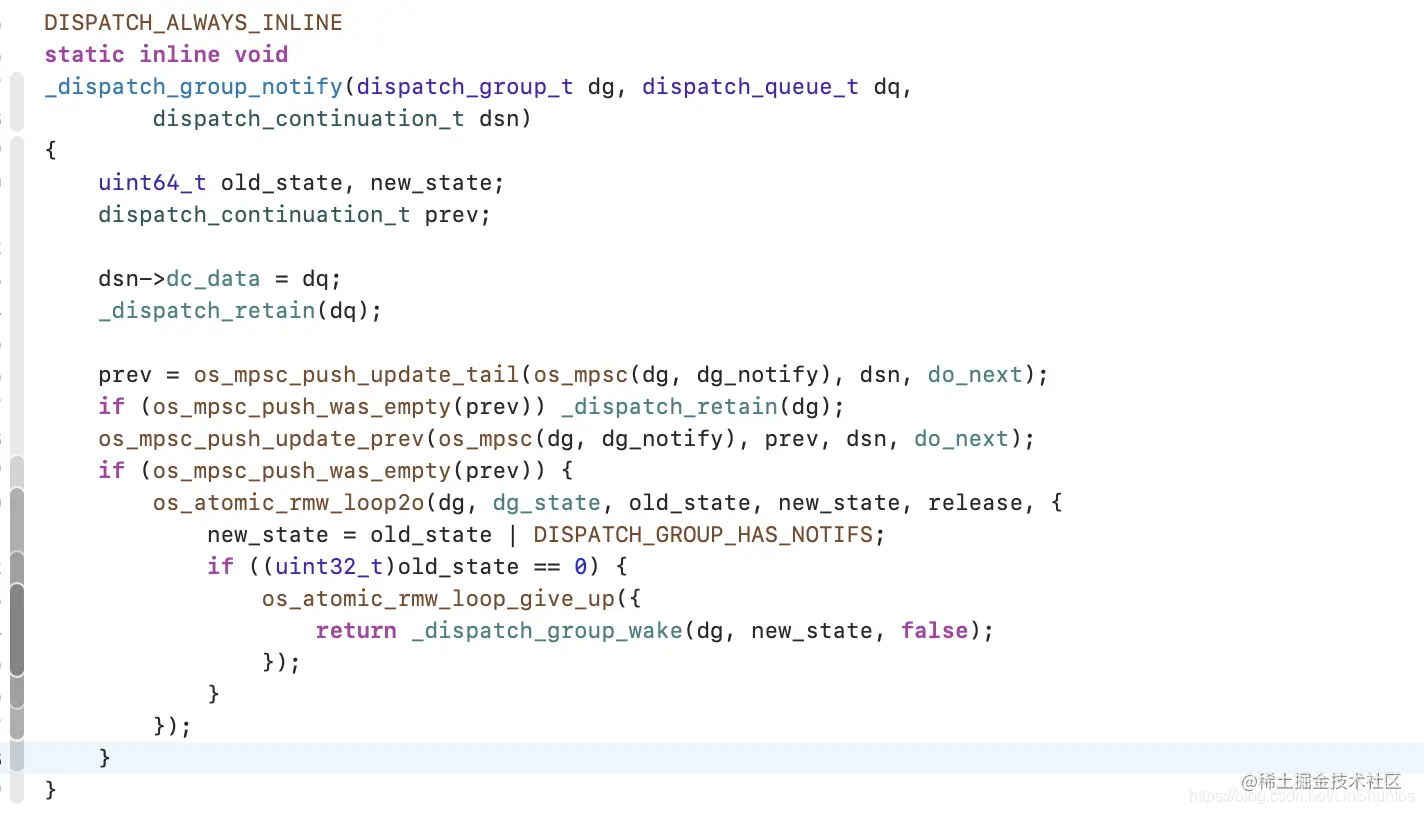Click the os_atomic_rmw_loop_give_up macro

click(438, 598)
